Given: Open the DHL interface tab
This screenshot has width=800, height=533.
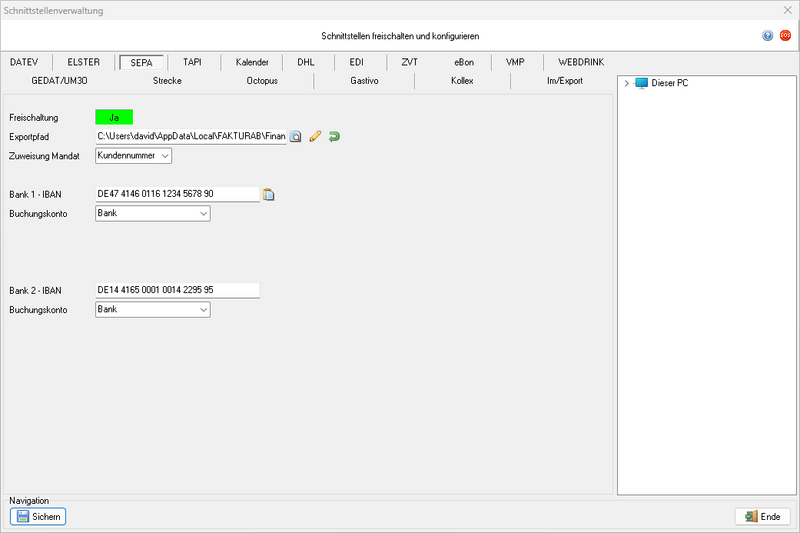Looking at the screenshot, I should pyautogui.click(x=305, y=62).
